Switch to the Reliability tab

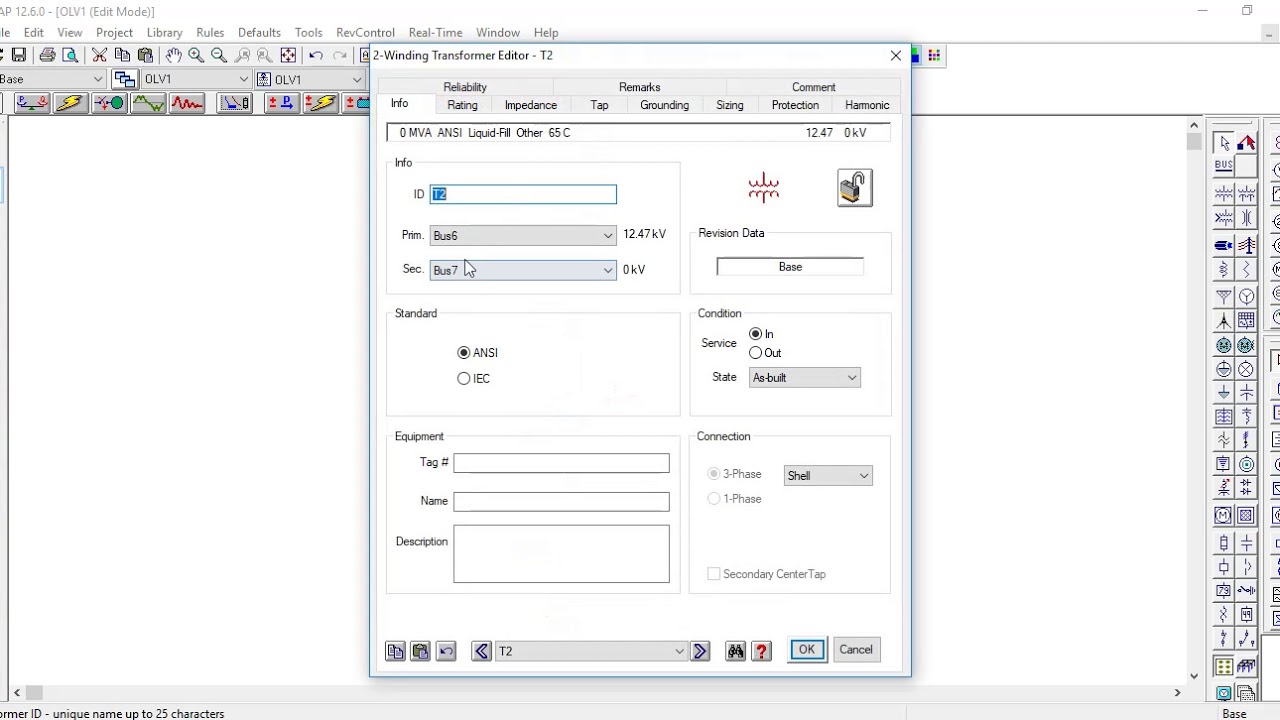pos(465,87)
